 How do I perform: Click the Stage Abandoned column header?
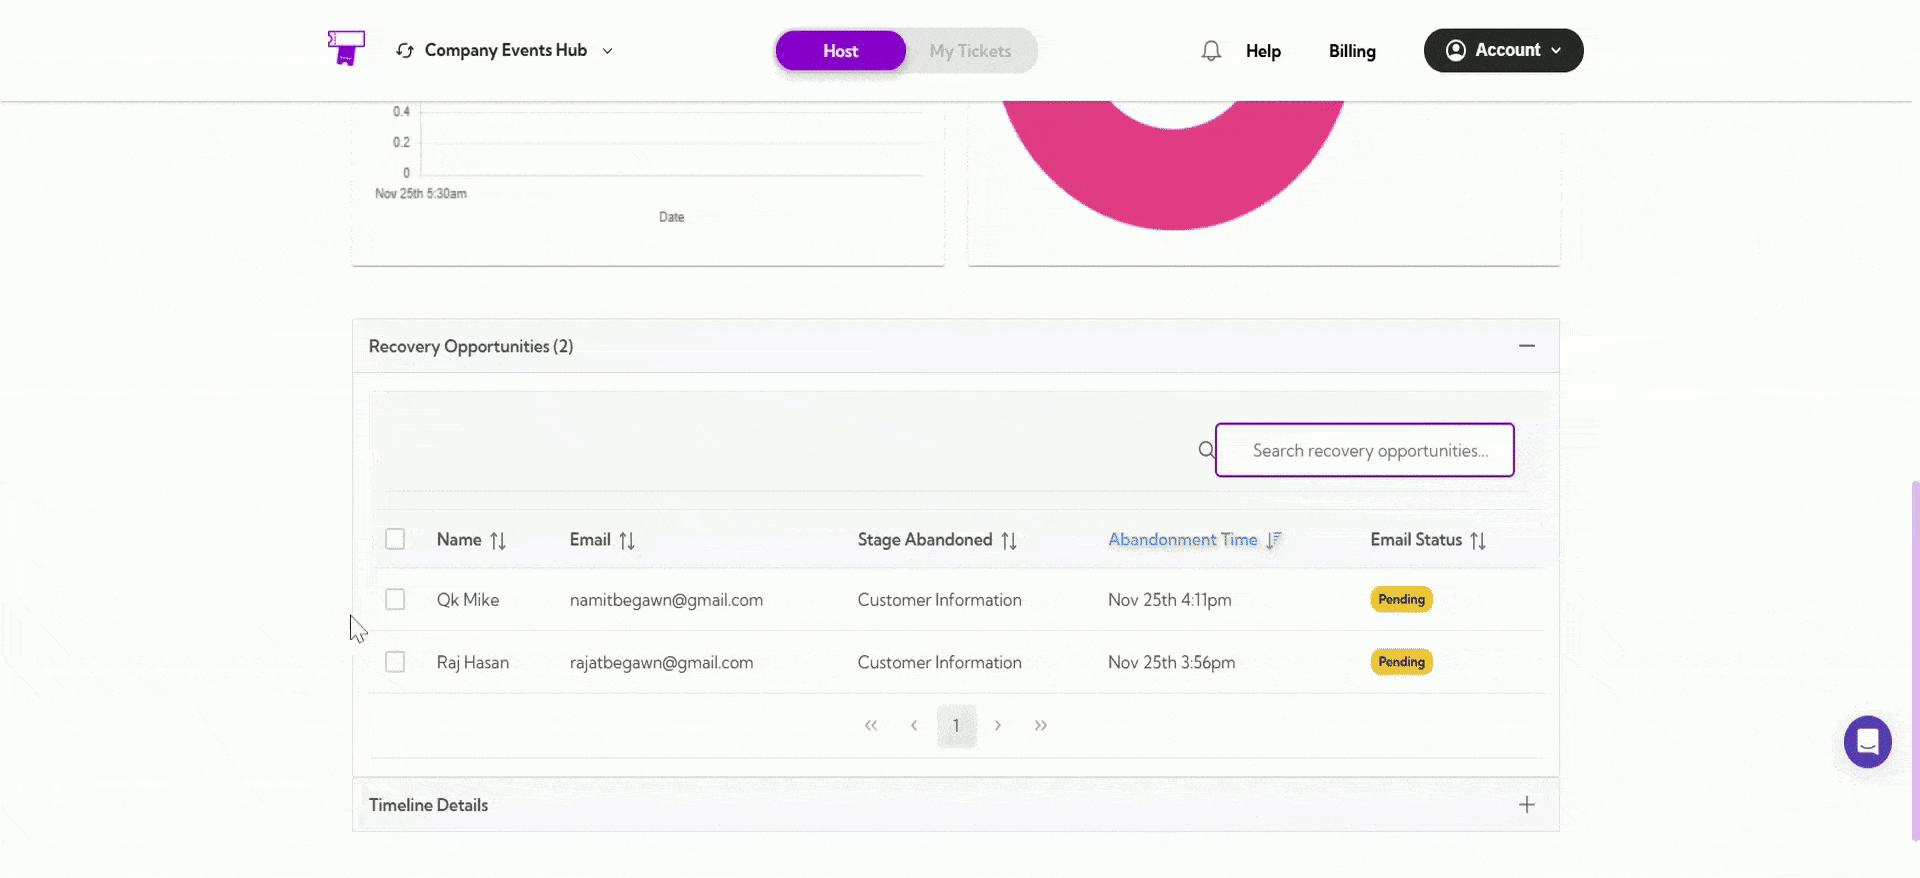pos(925,539)
